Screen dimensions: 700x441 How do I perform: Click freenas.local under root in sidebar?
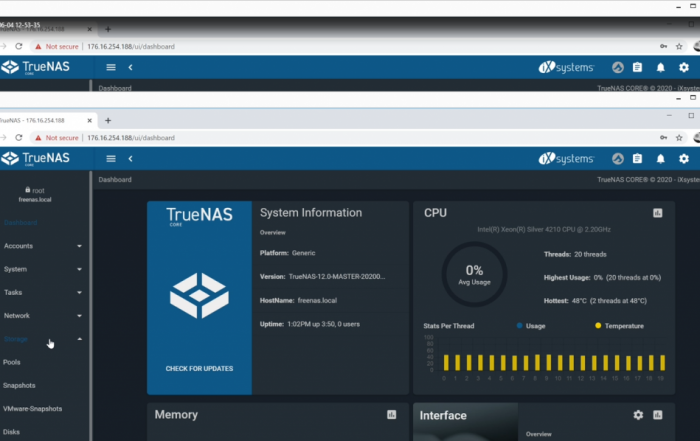35,200
